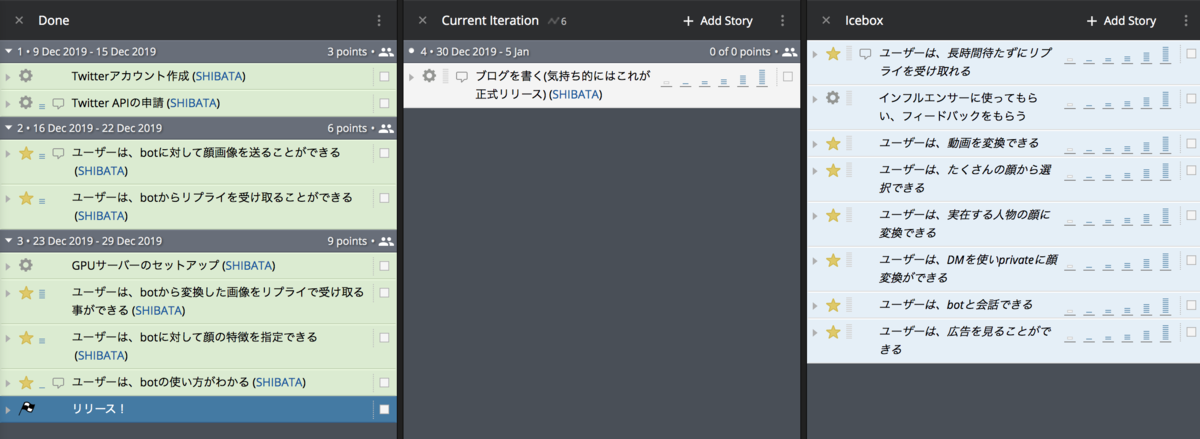Image resolution: width=1200 pixels, height=439 pixels.
Task: Expand 広告を見ることができる story
Action: coord(814,331)
